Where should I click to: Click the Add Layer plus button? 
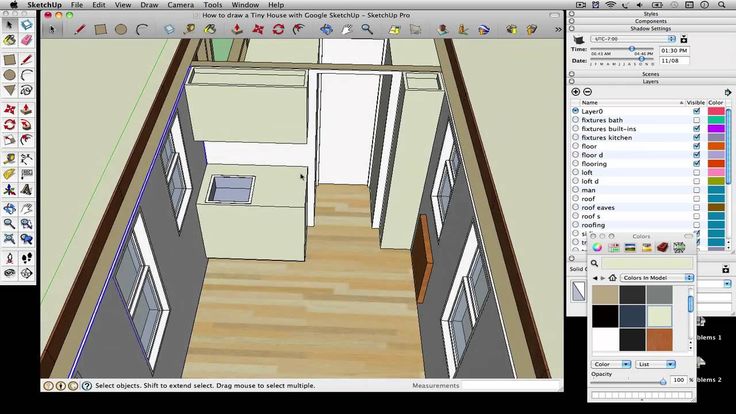point(576,92)
